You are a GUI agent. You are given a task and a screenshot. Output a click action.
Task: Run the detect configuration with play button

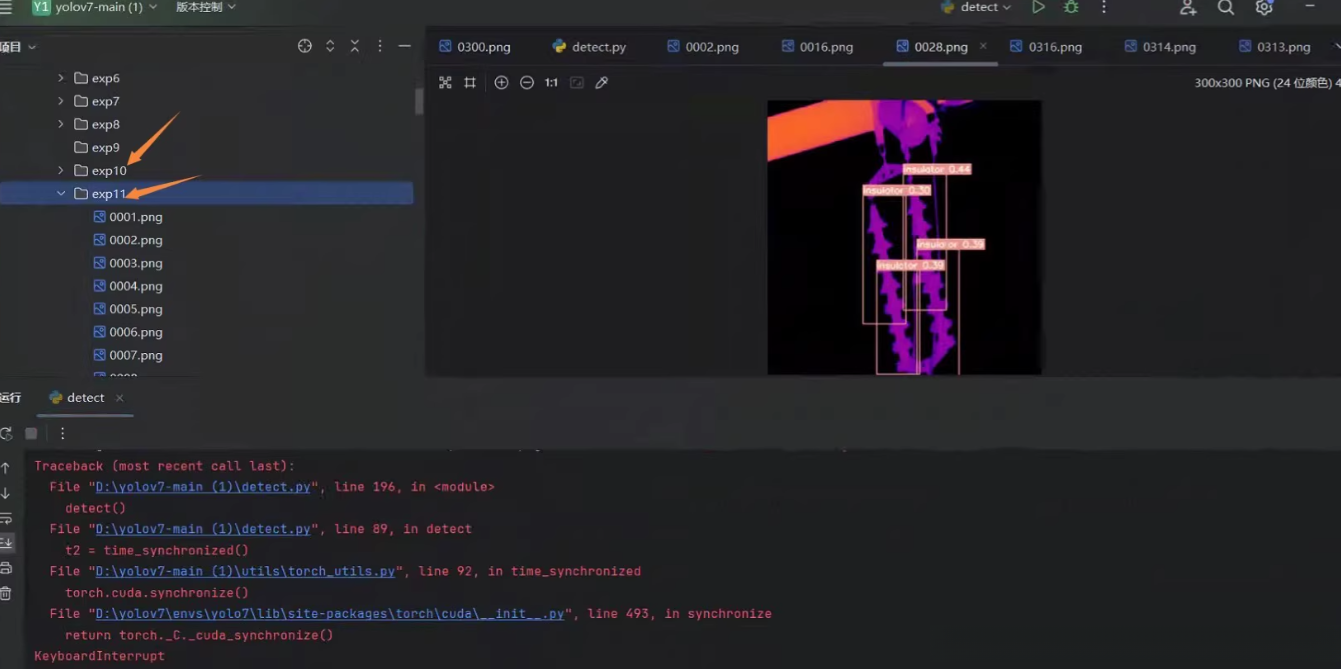[x=1038, y=7]
